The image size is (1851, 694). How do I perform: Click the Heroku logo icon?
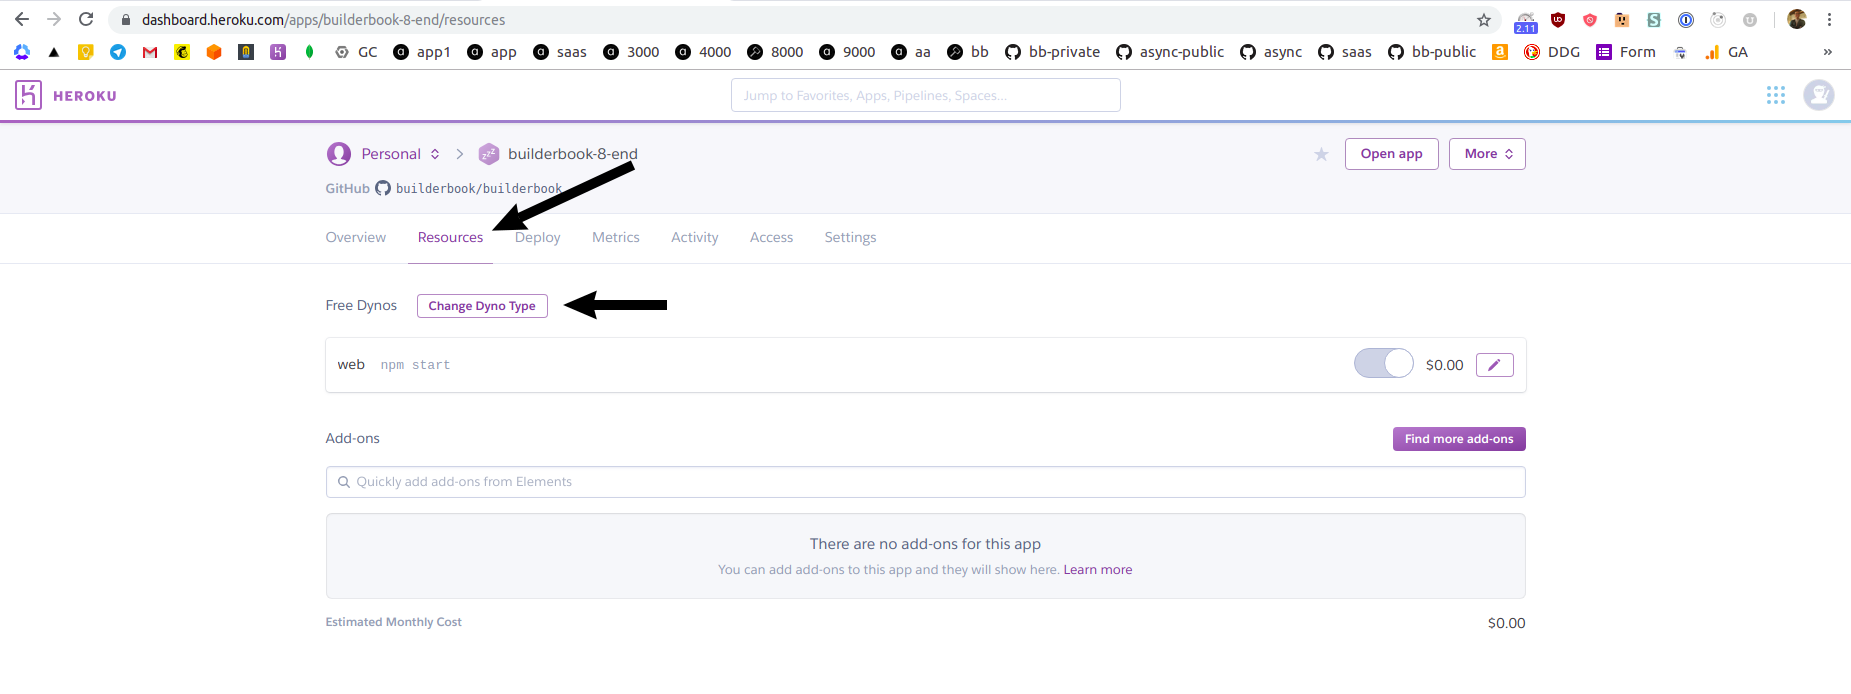point(28,95)
